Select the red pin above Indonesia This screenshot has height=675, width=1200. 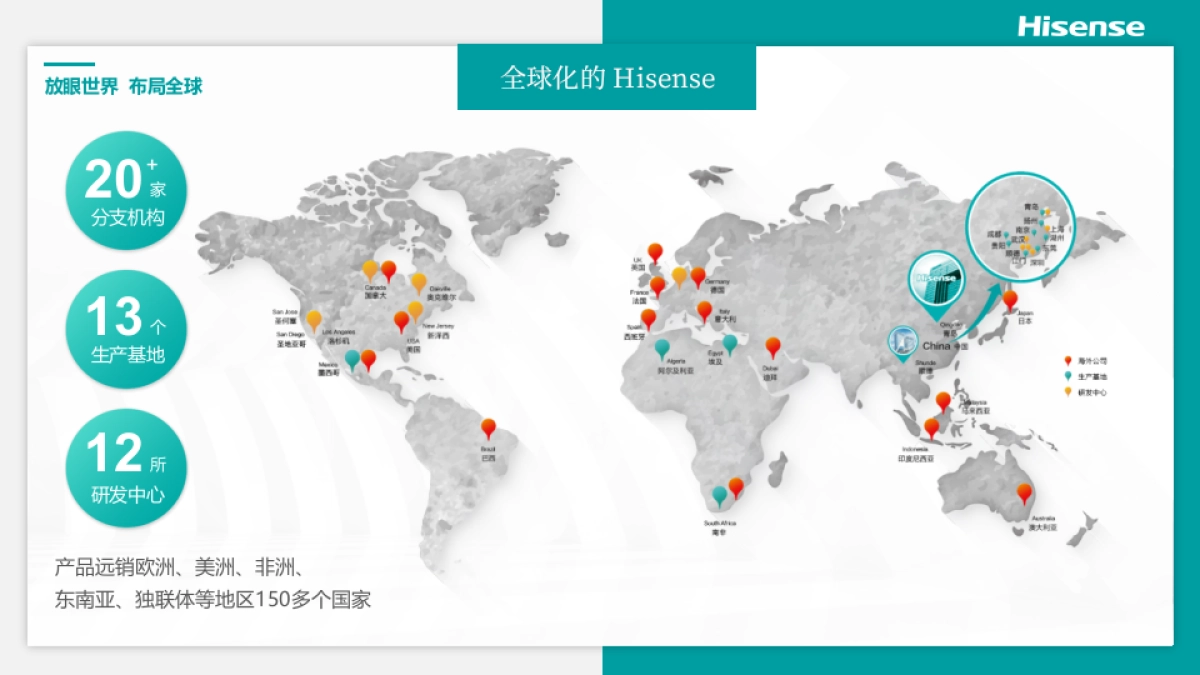coord(931,427)
